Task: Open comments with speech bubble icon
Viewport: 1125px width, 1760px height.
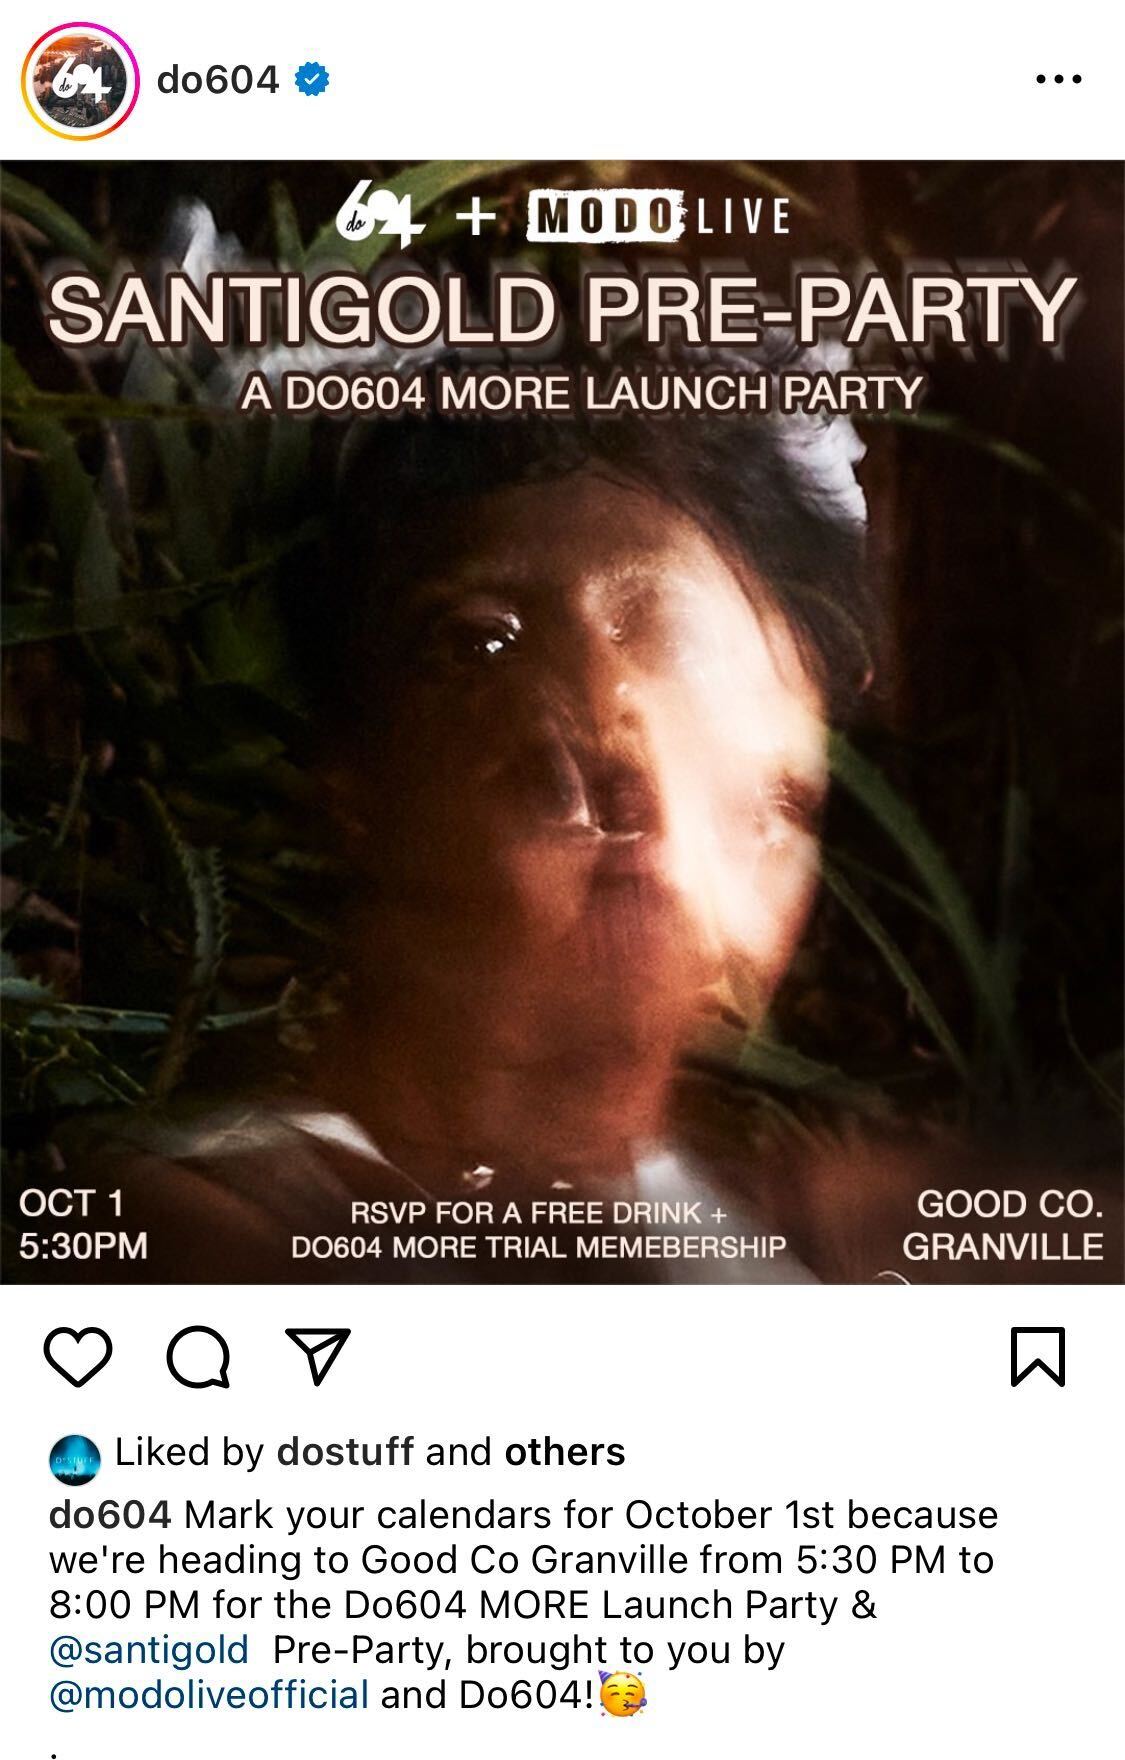Action: 198,1357
